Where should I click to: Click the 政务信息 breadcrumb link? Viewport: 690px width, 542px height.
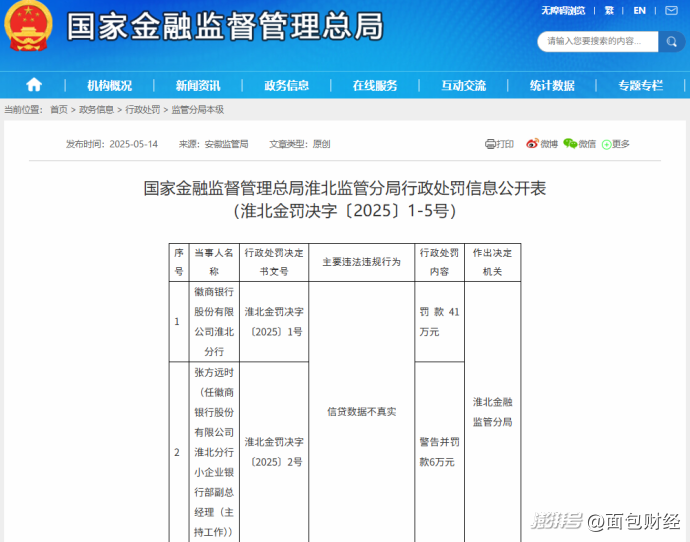[96, 110]
